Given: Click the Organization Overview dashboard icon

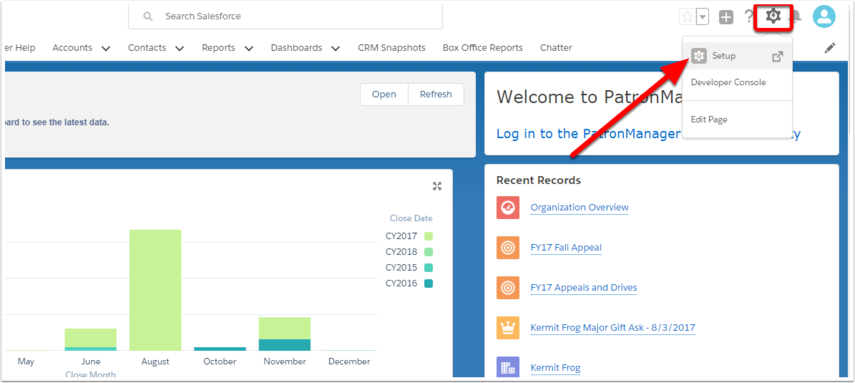Looking at the screenshot, I should click(x=508, y=208).
